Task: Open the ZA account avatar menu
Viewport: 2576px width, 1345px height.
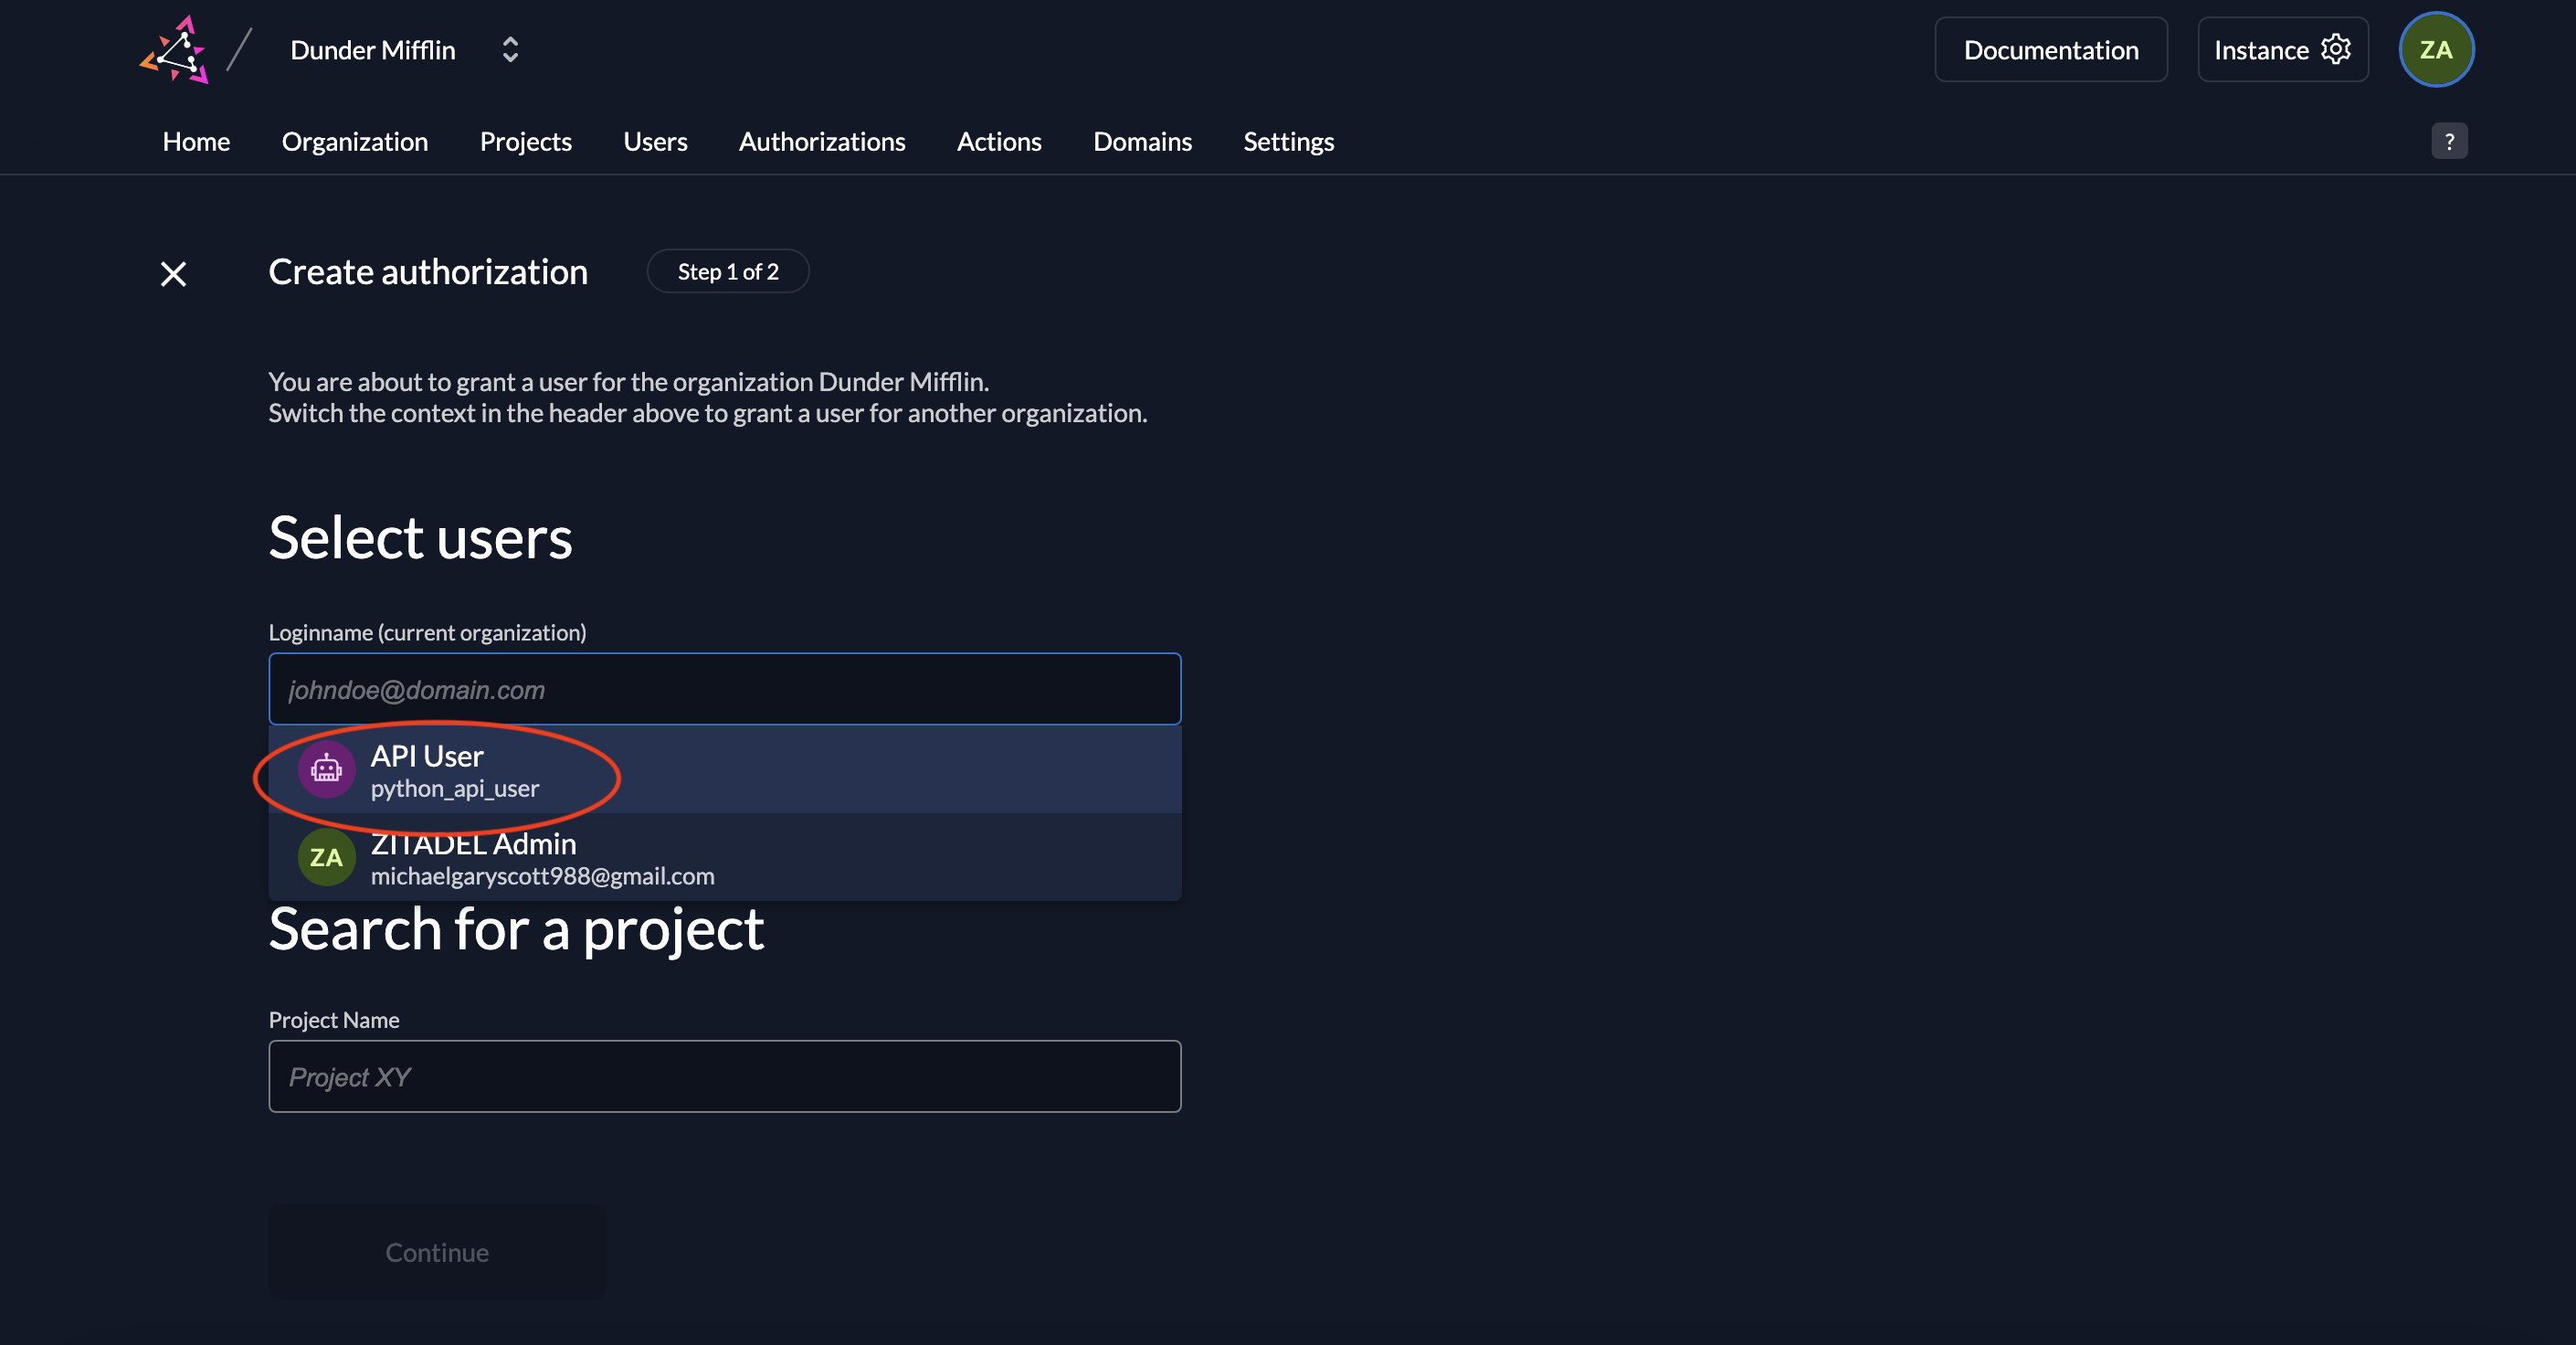Action: coord(2436,49)
